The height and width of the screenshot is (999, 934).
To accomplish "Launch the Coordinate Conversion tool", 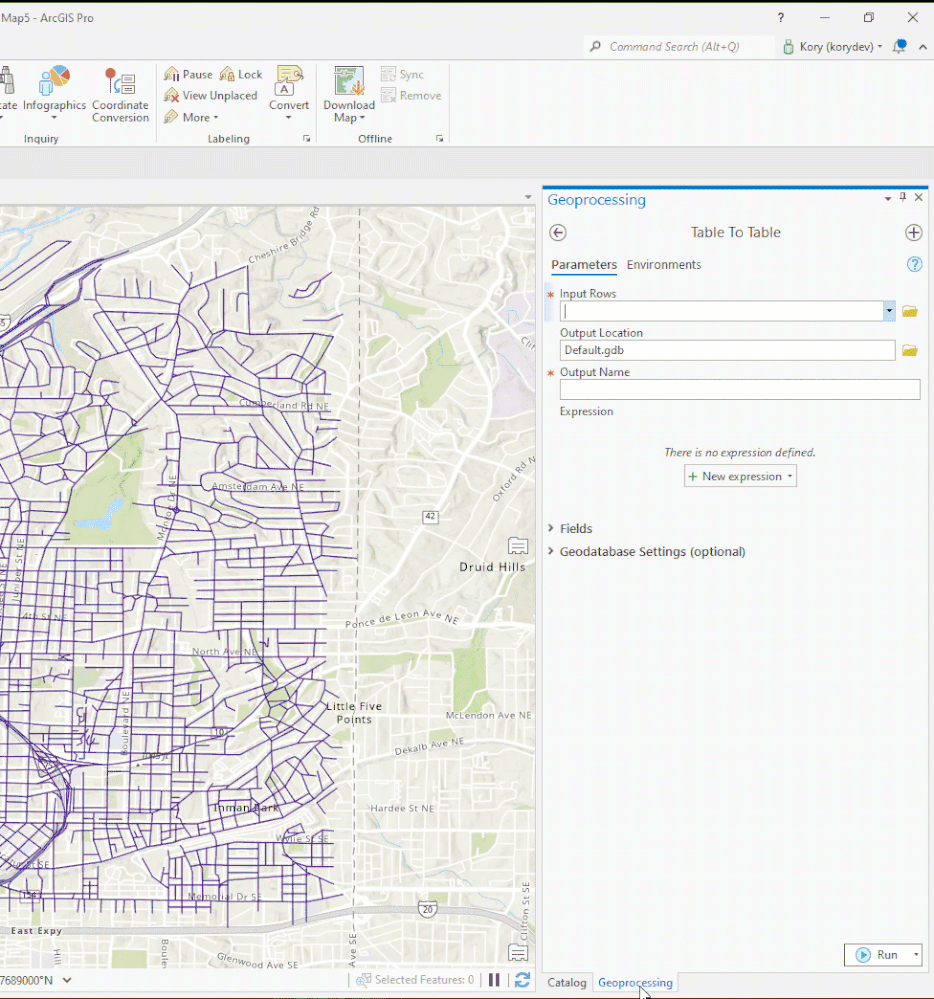I will (x=120, y=95).
